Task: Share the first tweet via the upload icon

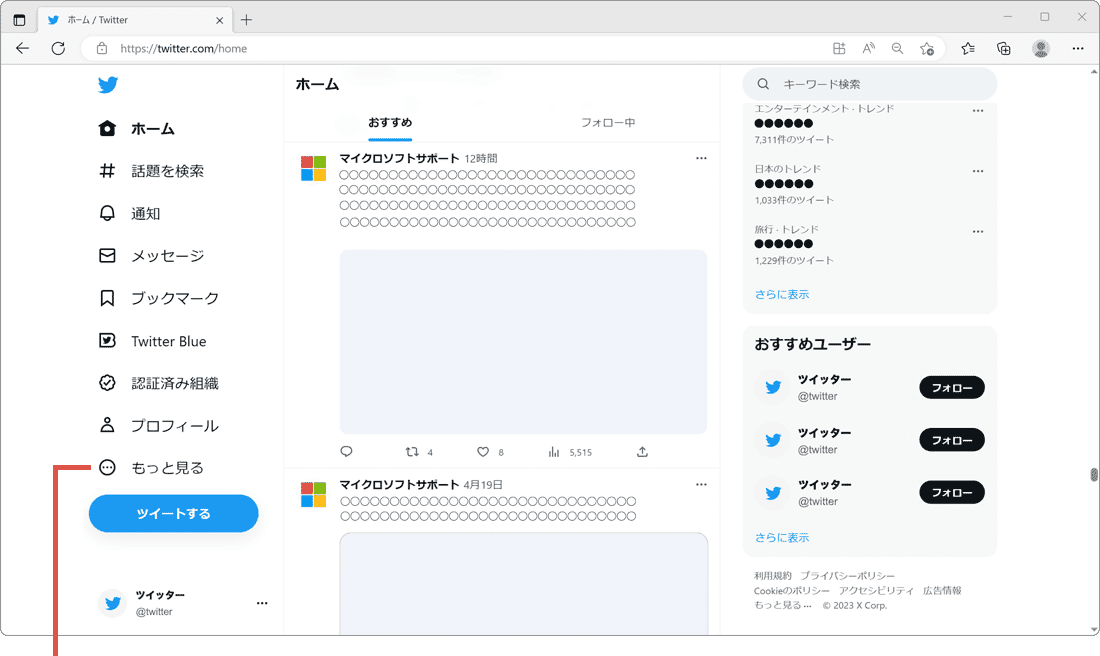Action: pos(641,452)
